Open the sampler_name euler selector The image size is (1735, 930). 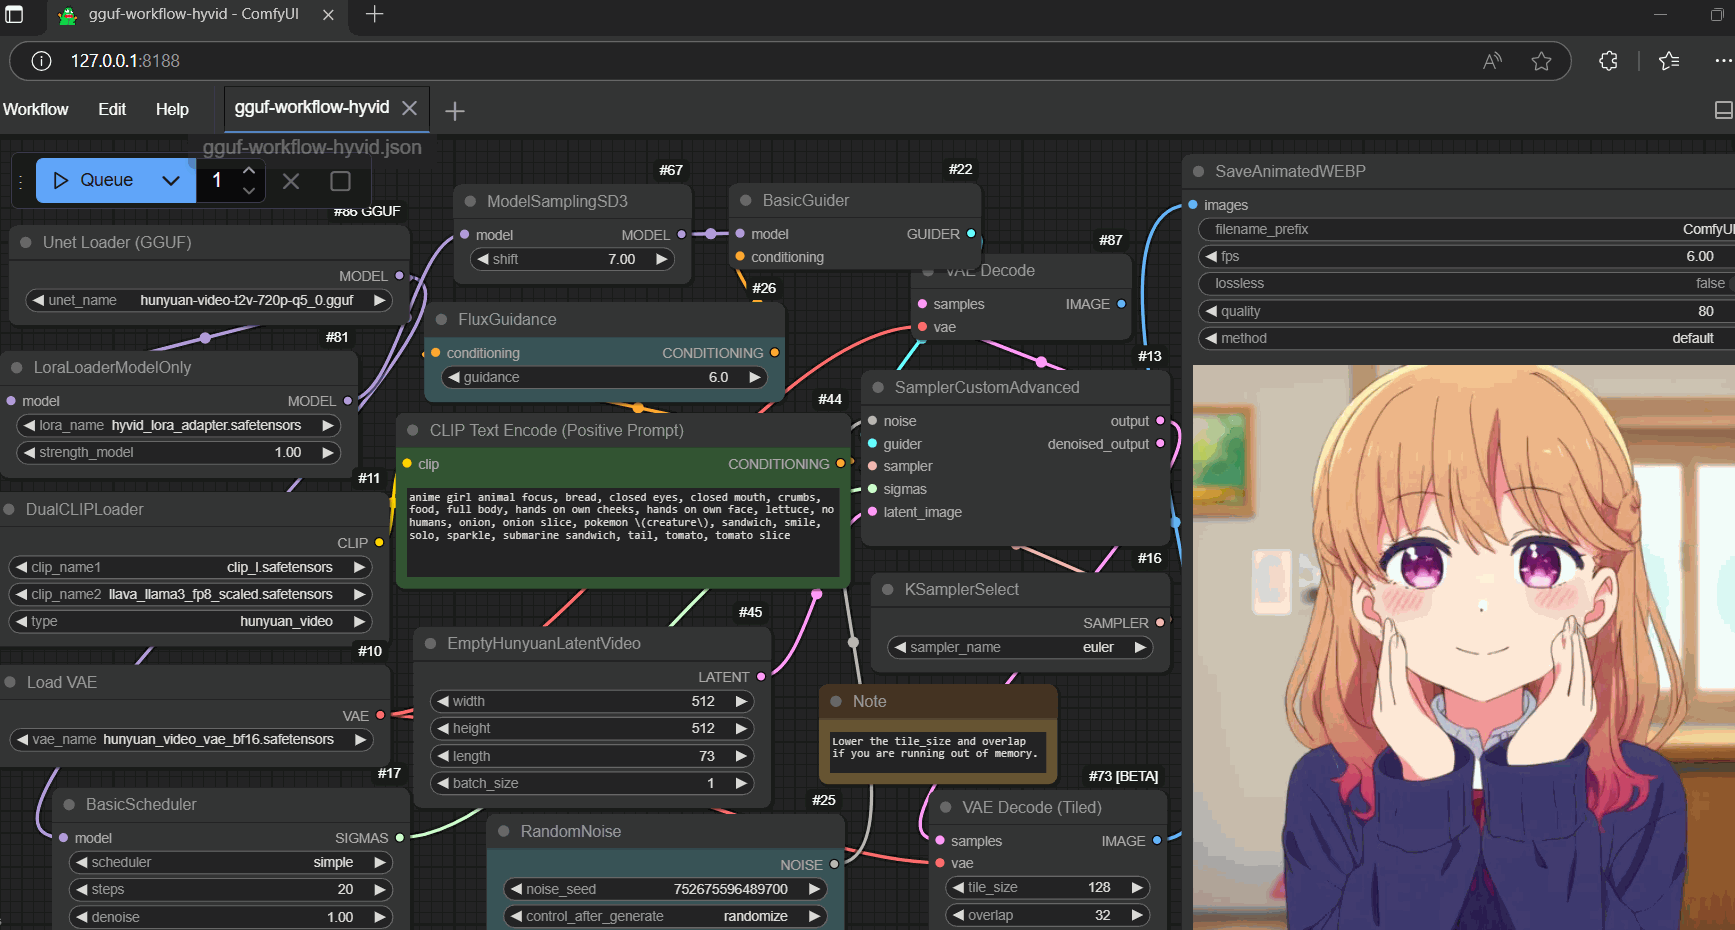tap(1020, 647)
